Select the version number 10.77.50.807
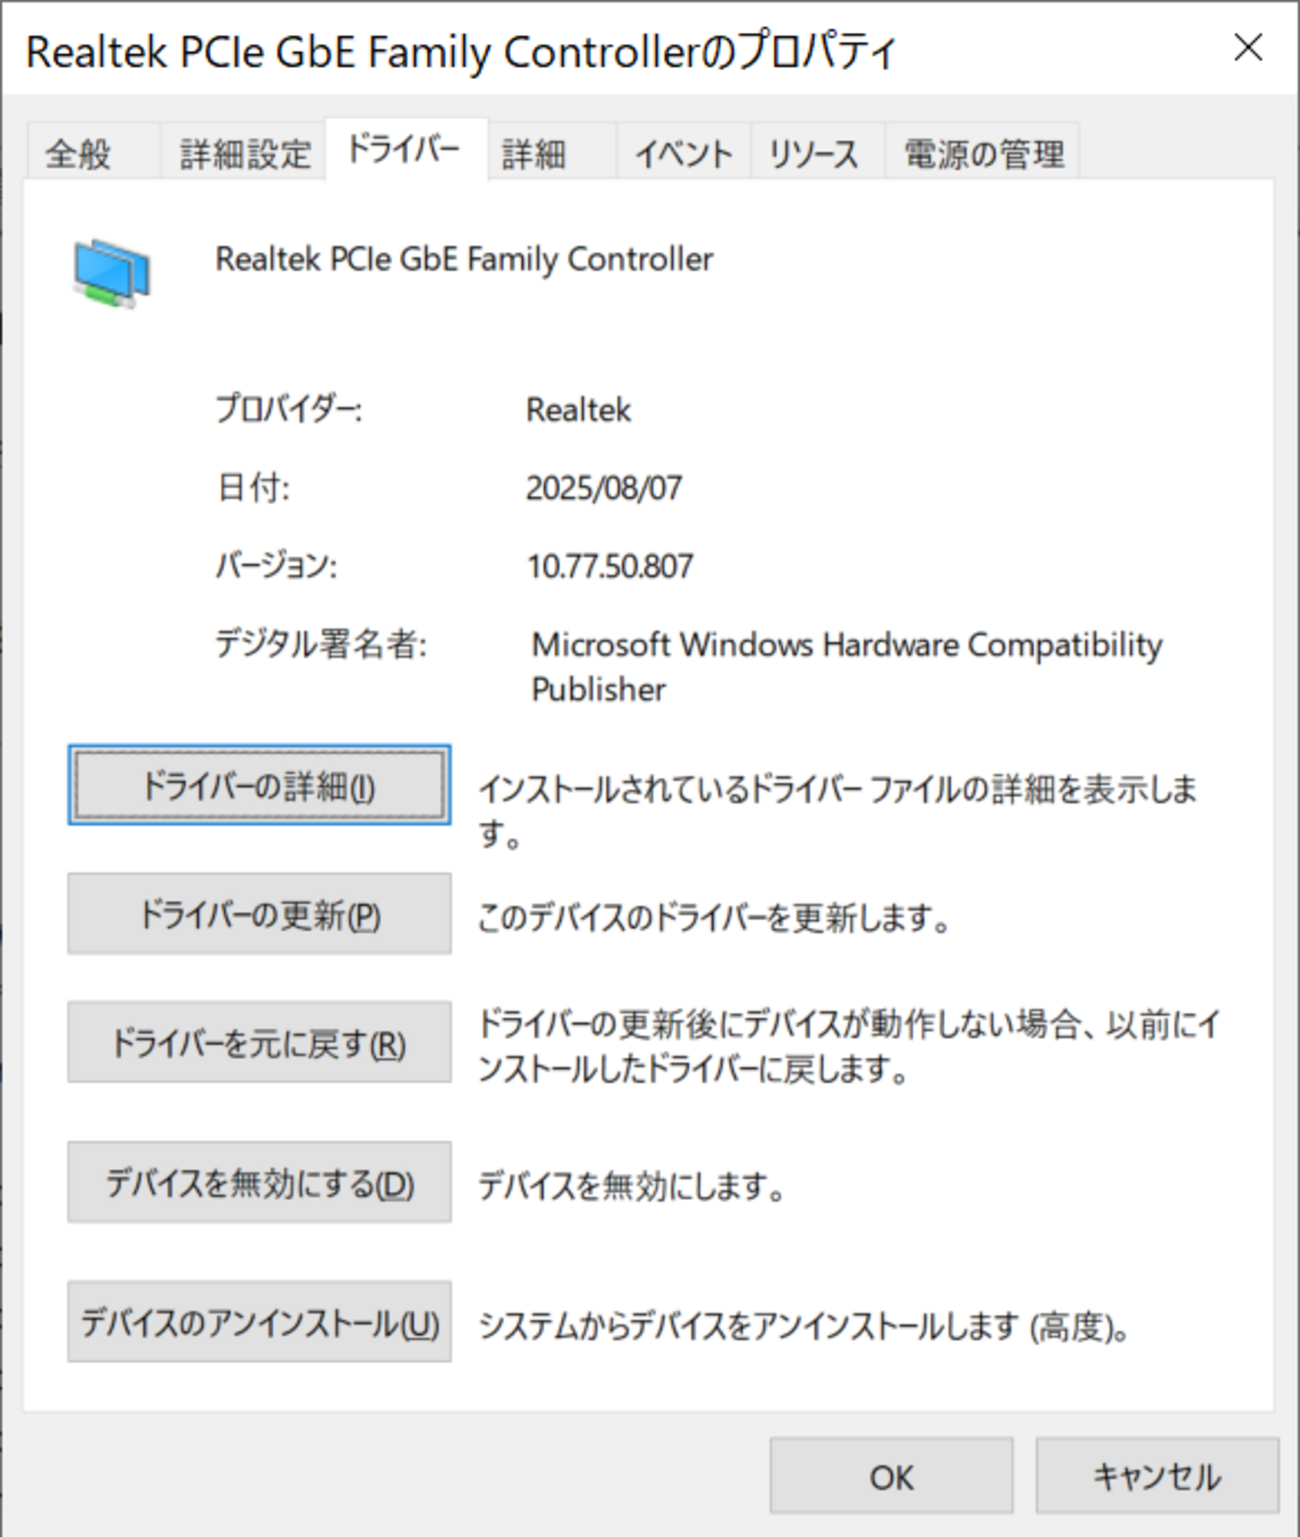Image resolution: width=1300 pixels, height=1537 pixels. pyautogui.click(x=610, y=566)
